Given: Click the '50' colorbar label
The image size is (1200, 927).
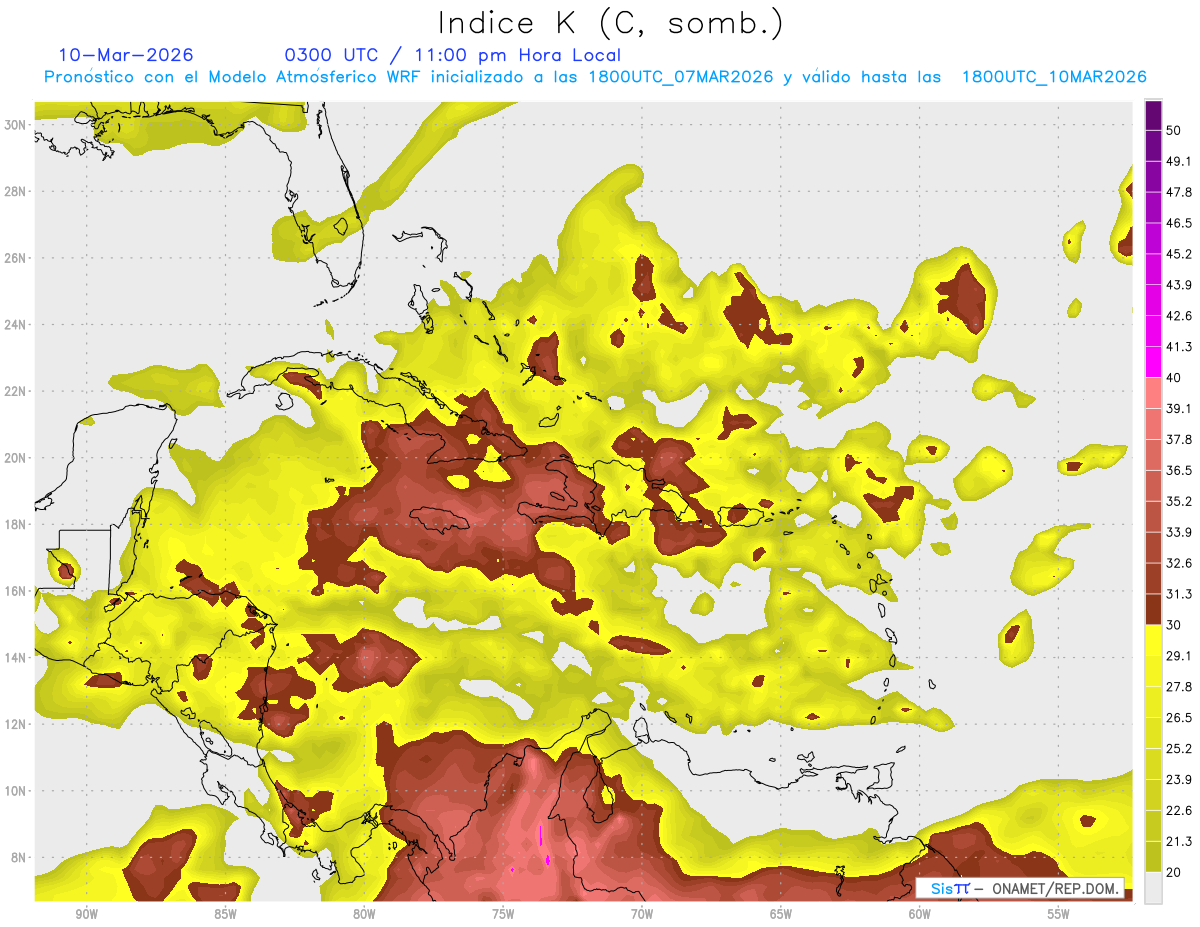Looking at the screenshot, I should 1175,130.
